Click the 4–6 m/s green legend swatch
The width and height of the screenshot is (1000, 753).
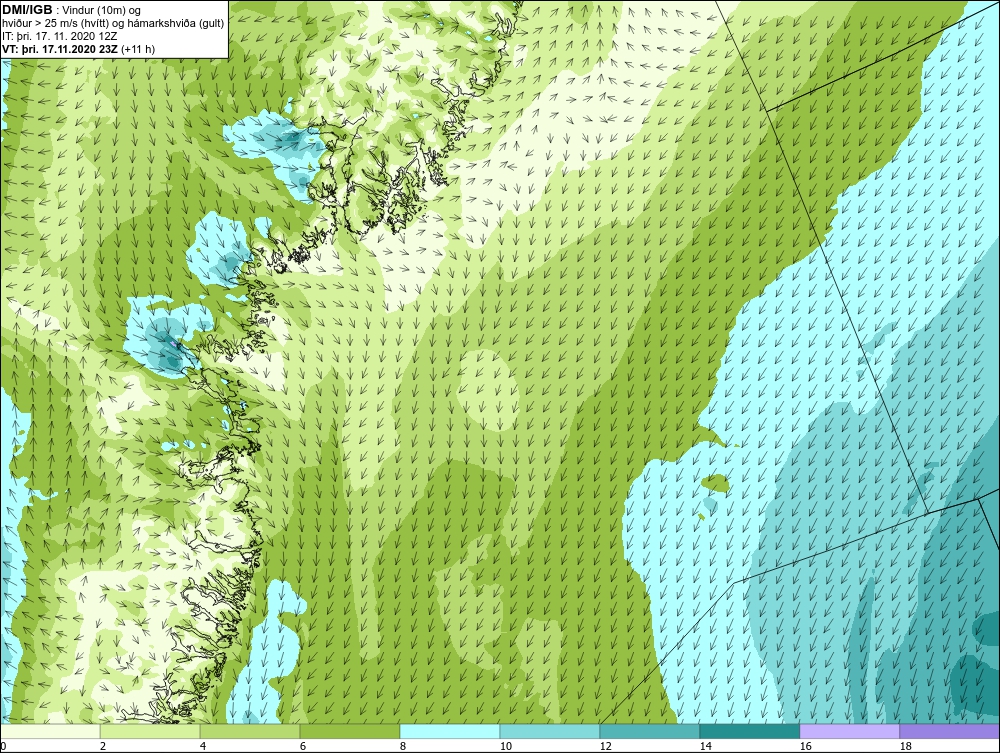tap(250, 731)
